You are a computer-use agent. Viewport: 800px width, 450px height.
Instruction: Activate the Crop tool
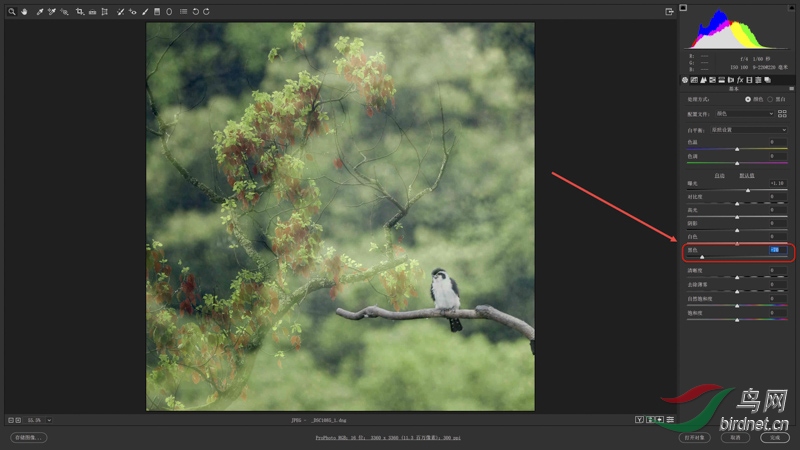(79, 12)
